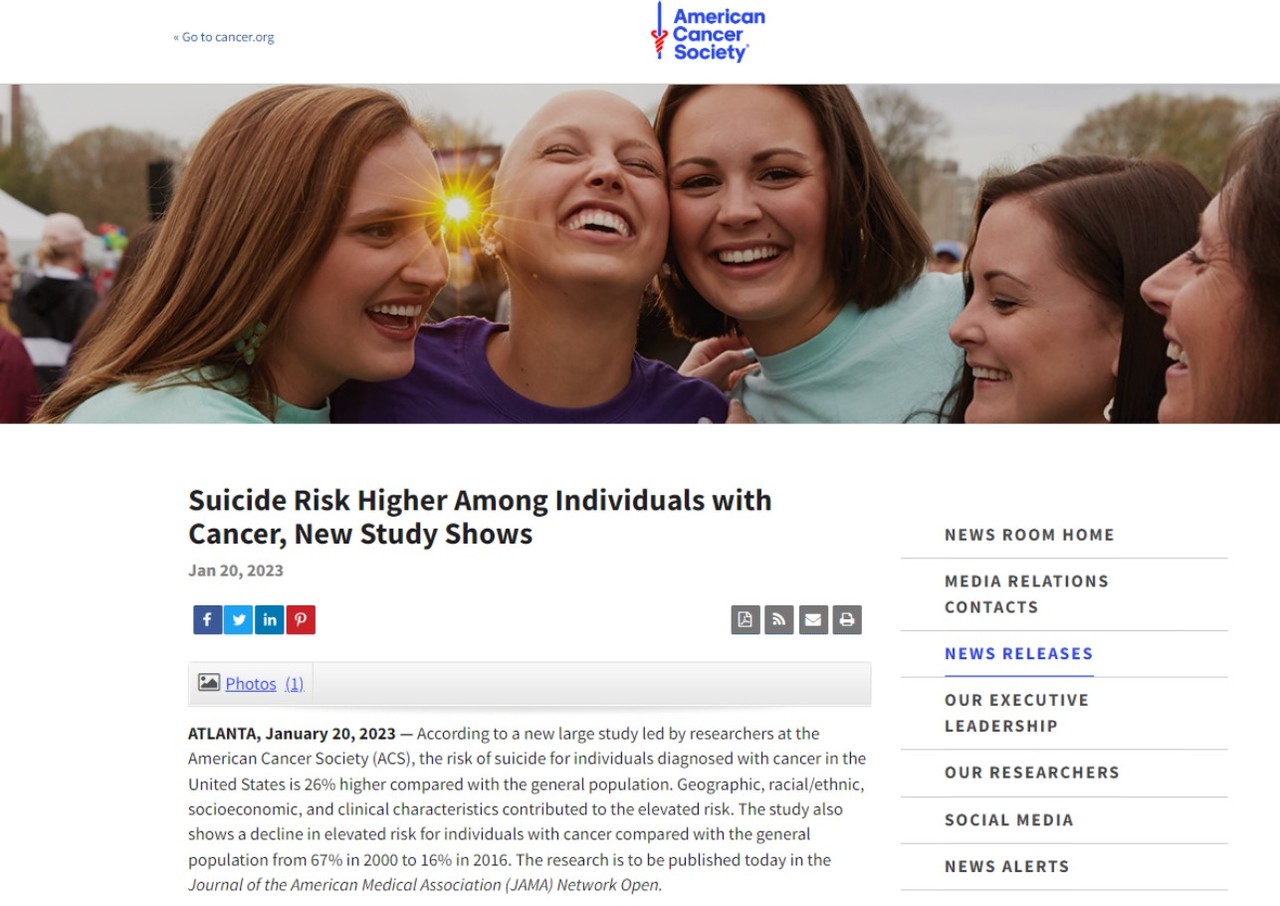
Task: Open Our Executive Leadership page
Action: pyautogui.click(x=1016, y=713)
